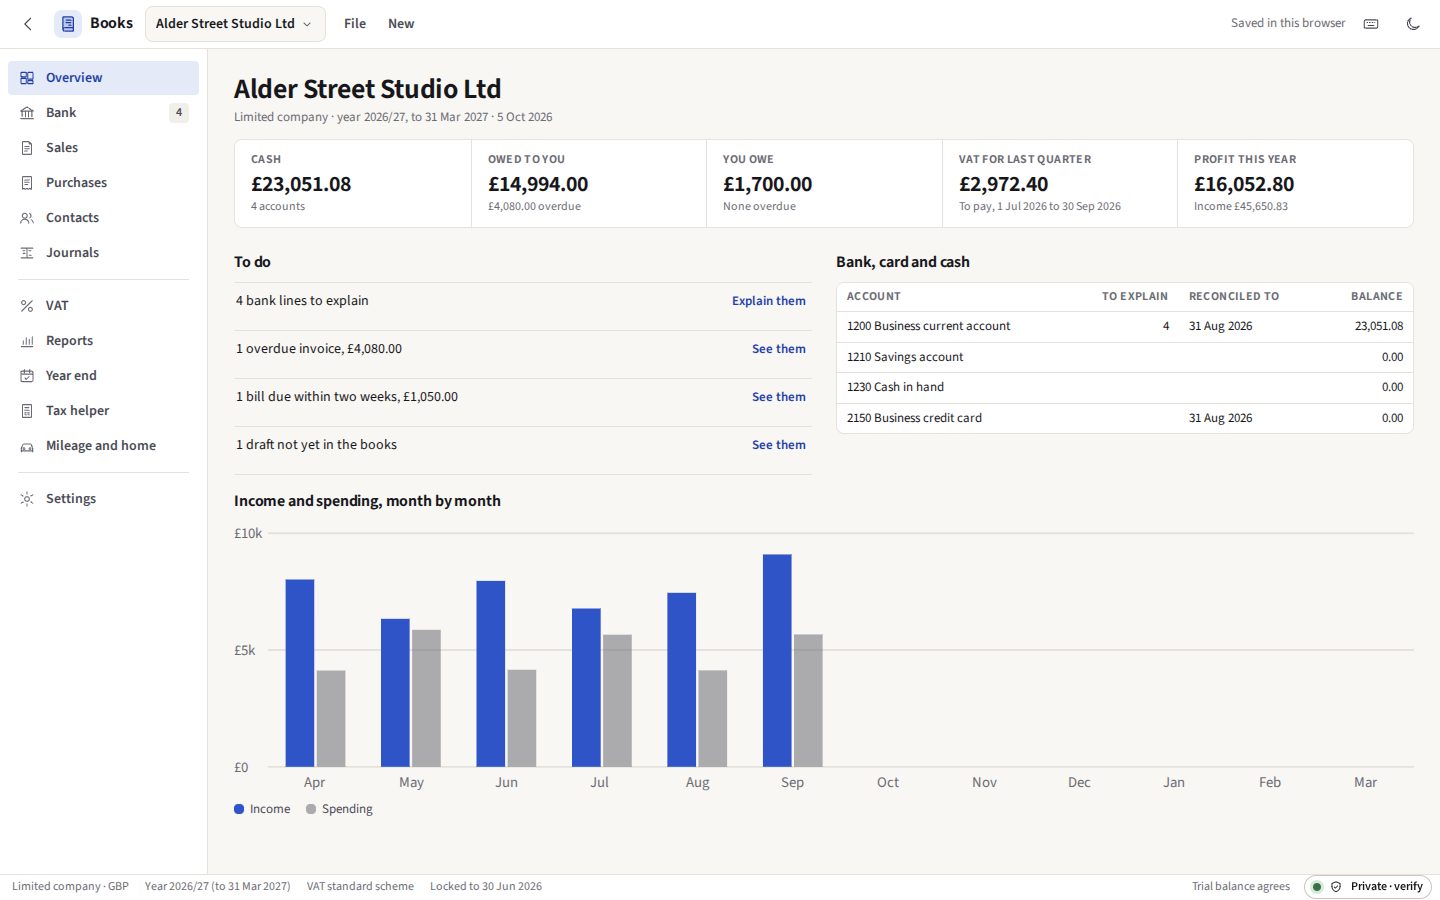
Task: Open the Bank section label
Action: coord(61,113)
